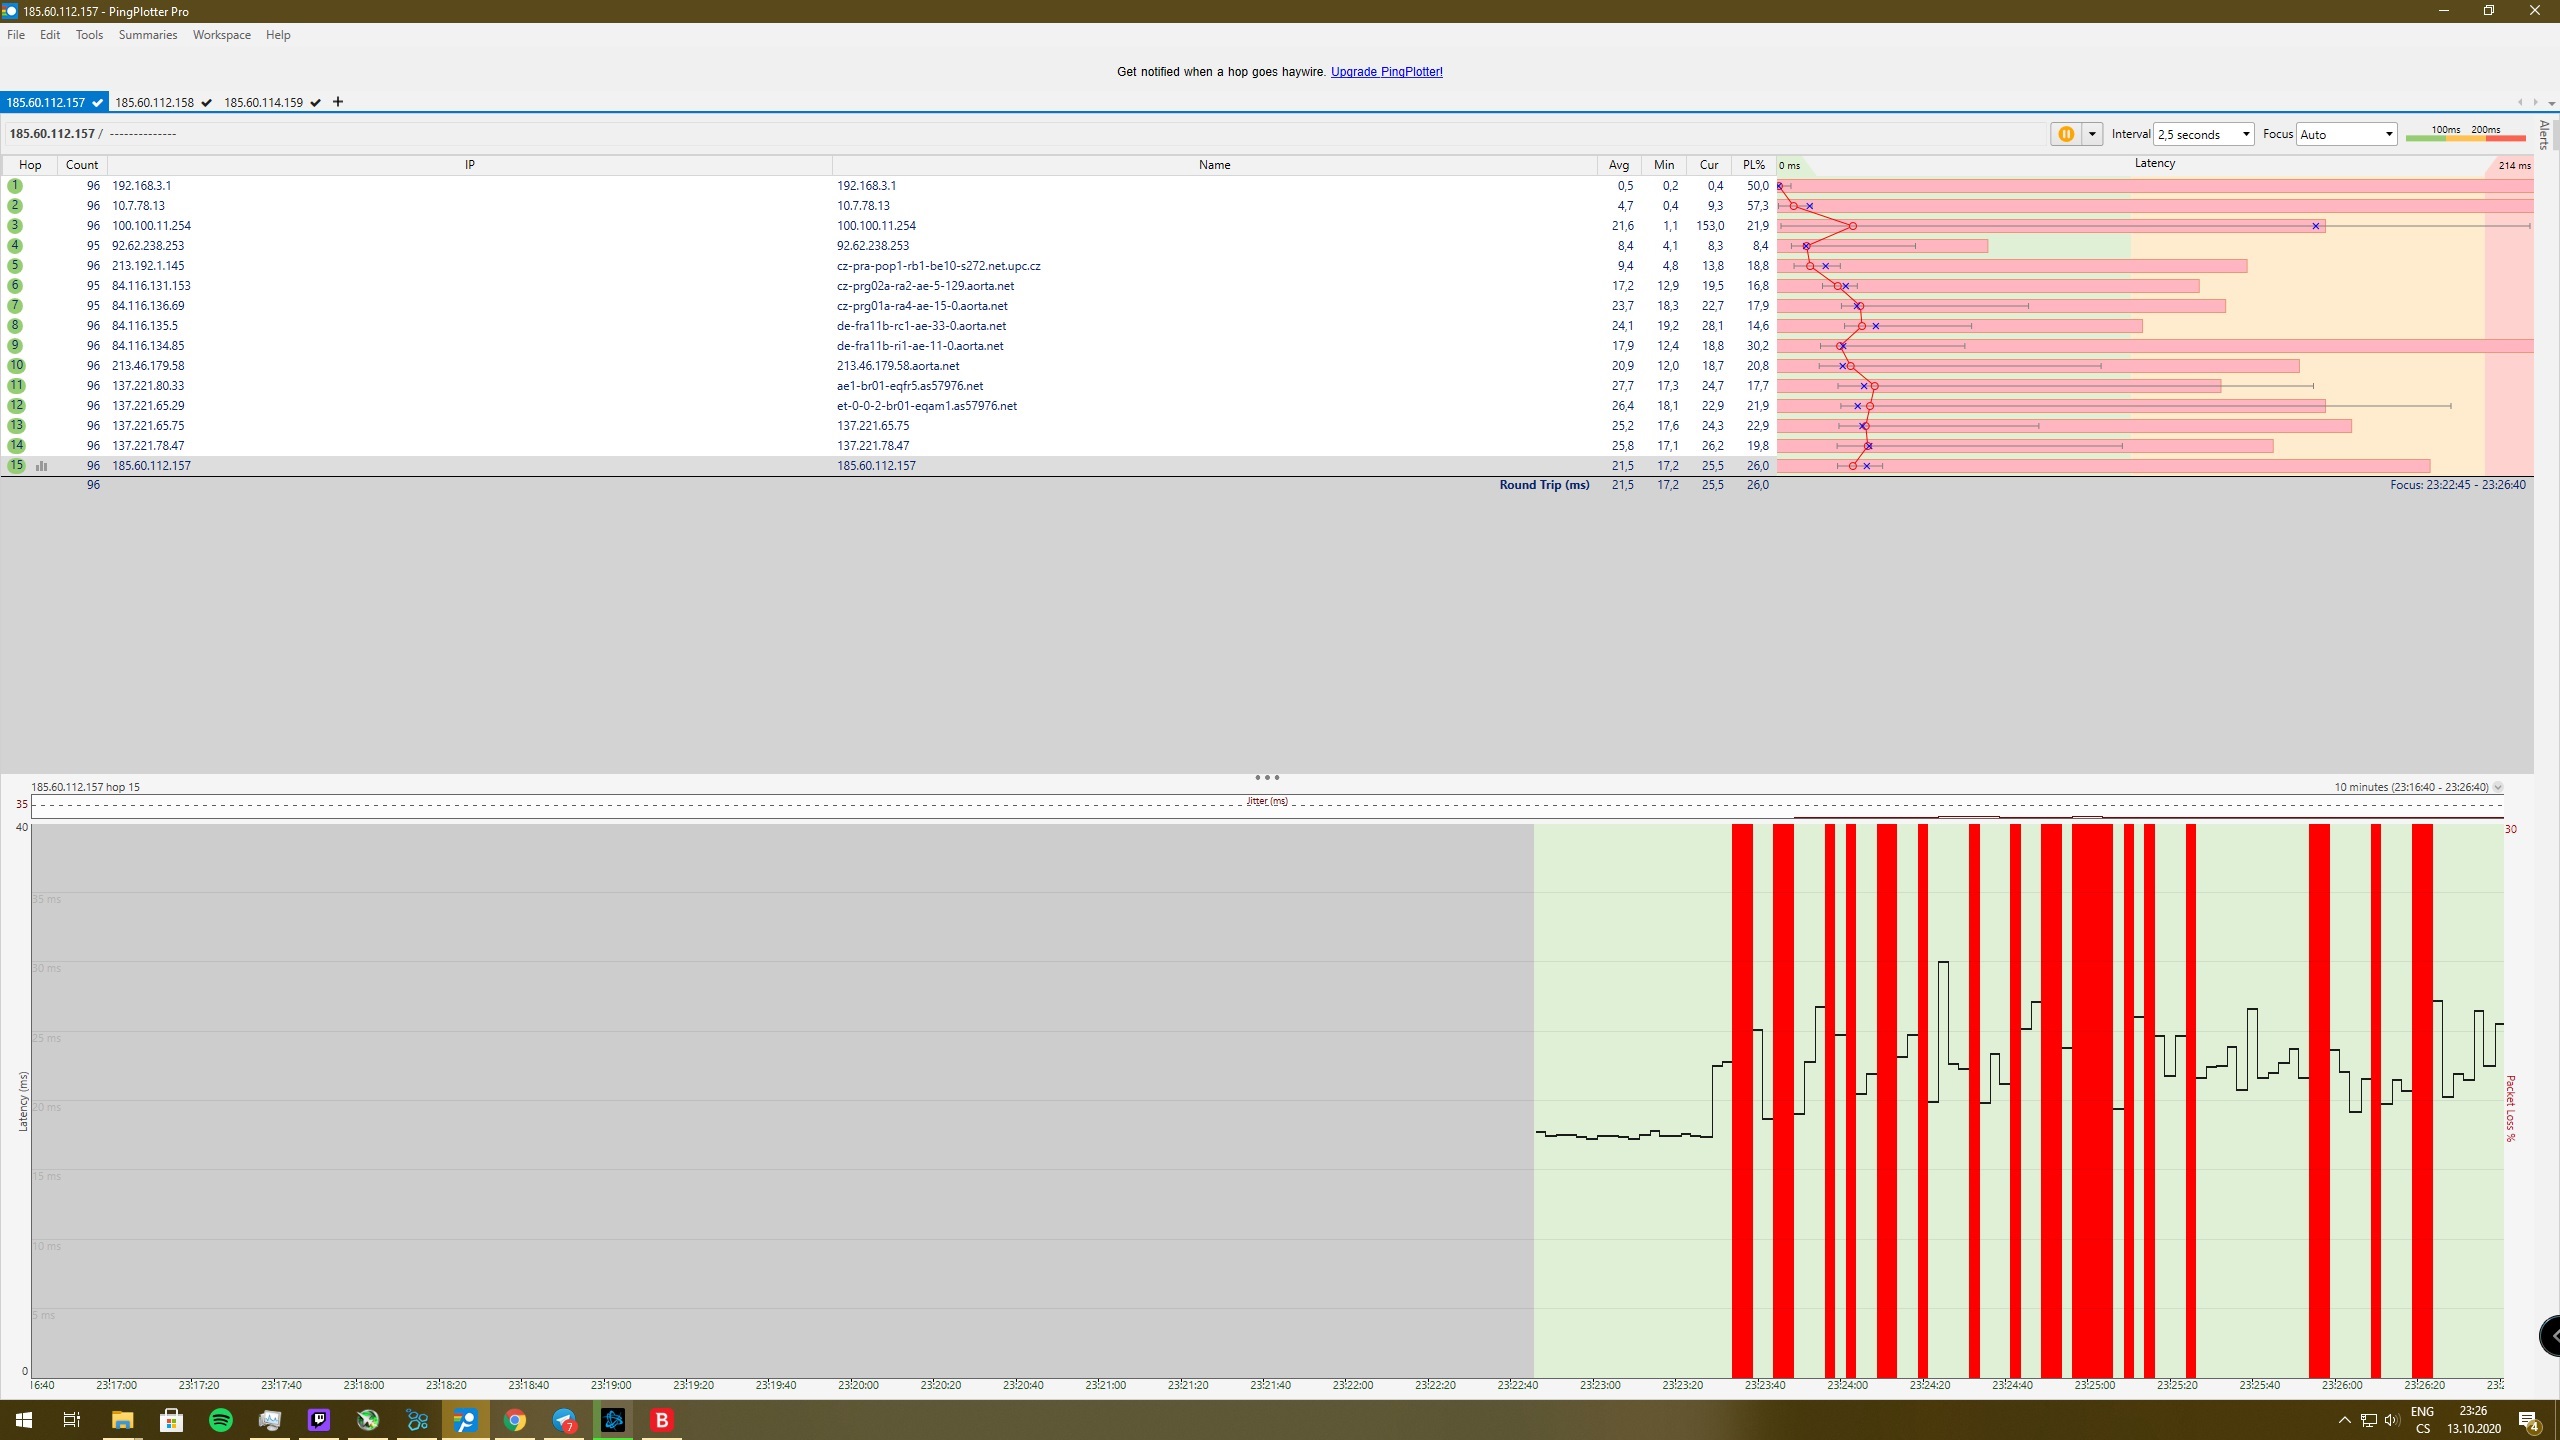Viewport: 2560px width, 1440px height.
Task: Open the vertical Alerts side panel
Action: tap(2544, 135)
